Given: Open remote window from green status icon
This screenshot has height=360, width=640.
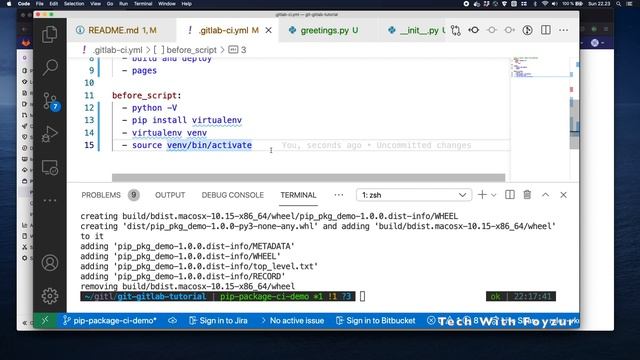Looking at the screenshot, I should click(x=45, y=321).
